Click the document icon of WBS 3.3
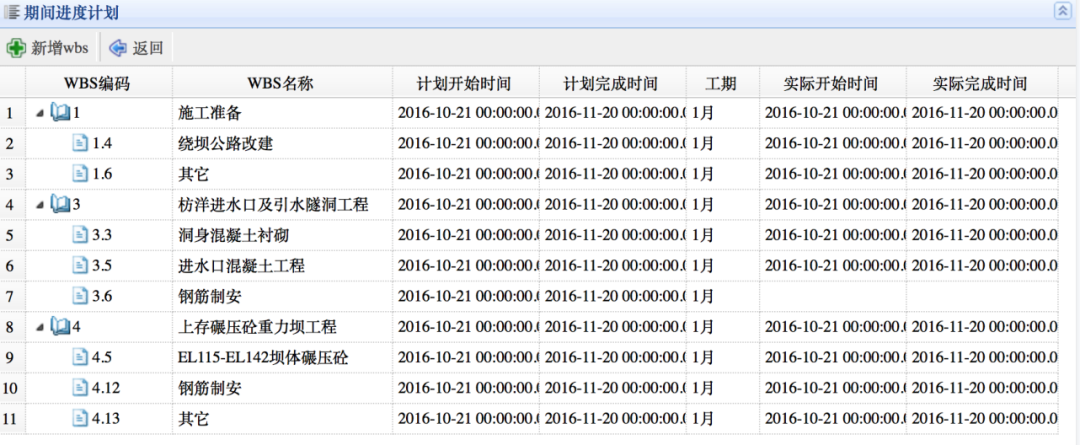This screenshot has height=445, width=1080. tap(81, 234)
